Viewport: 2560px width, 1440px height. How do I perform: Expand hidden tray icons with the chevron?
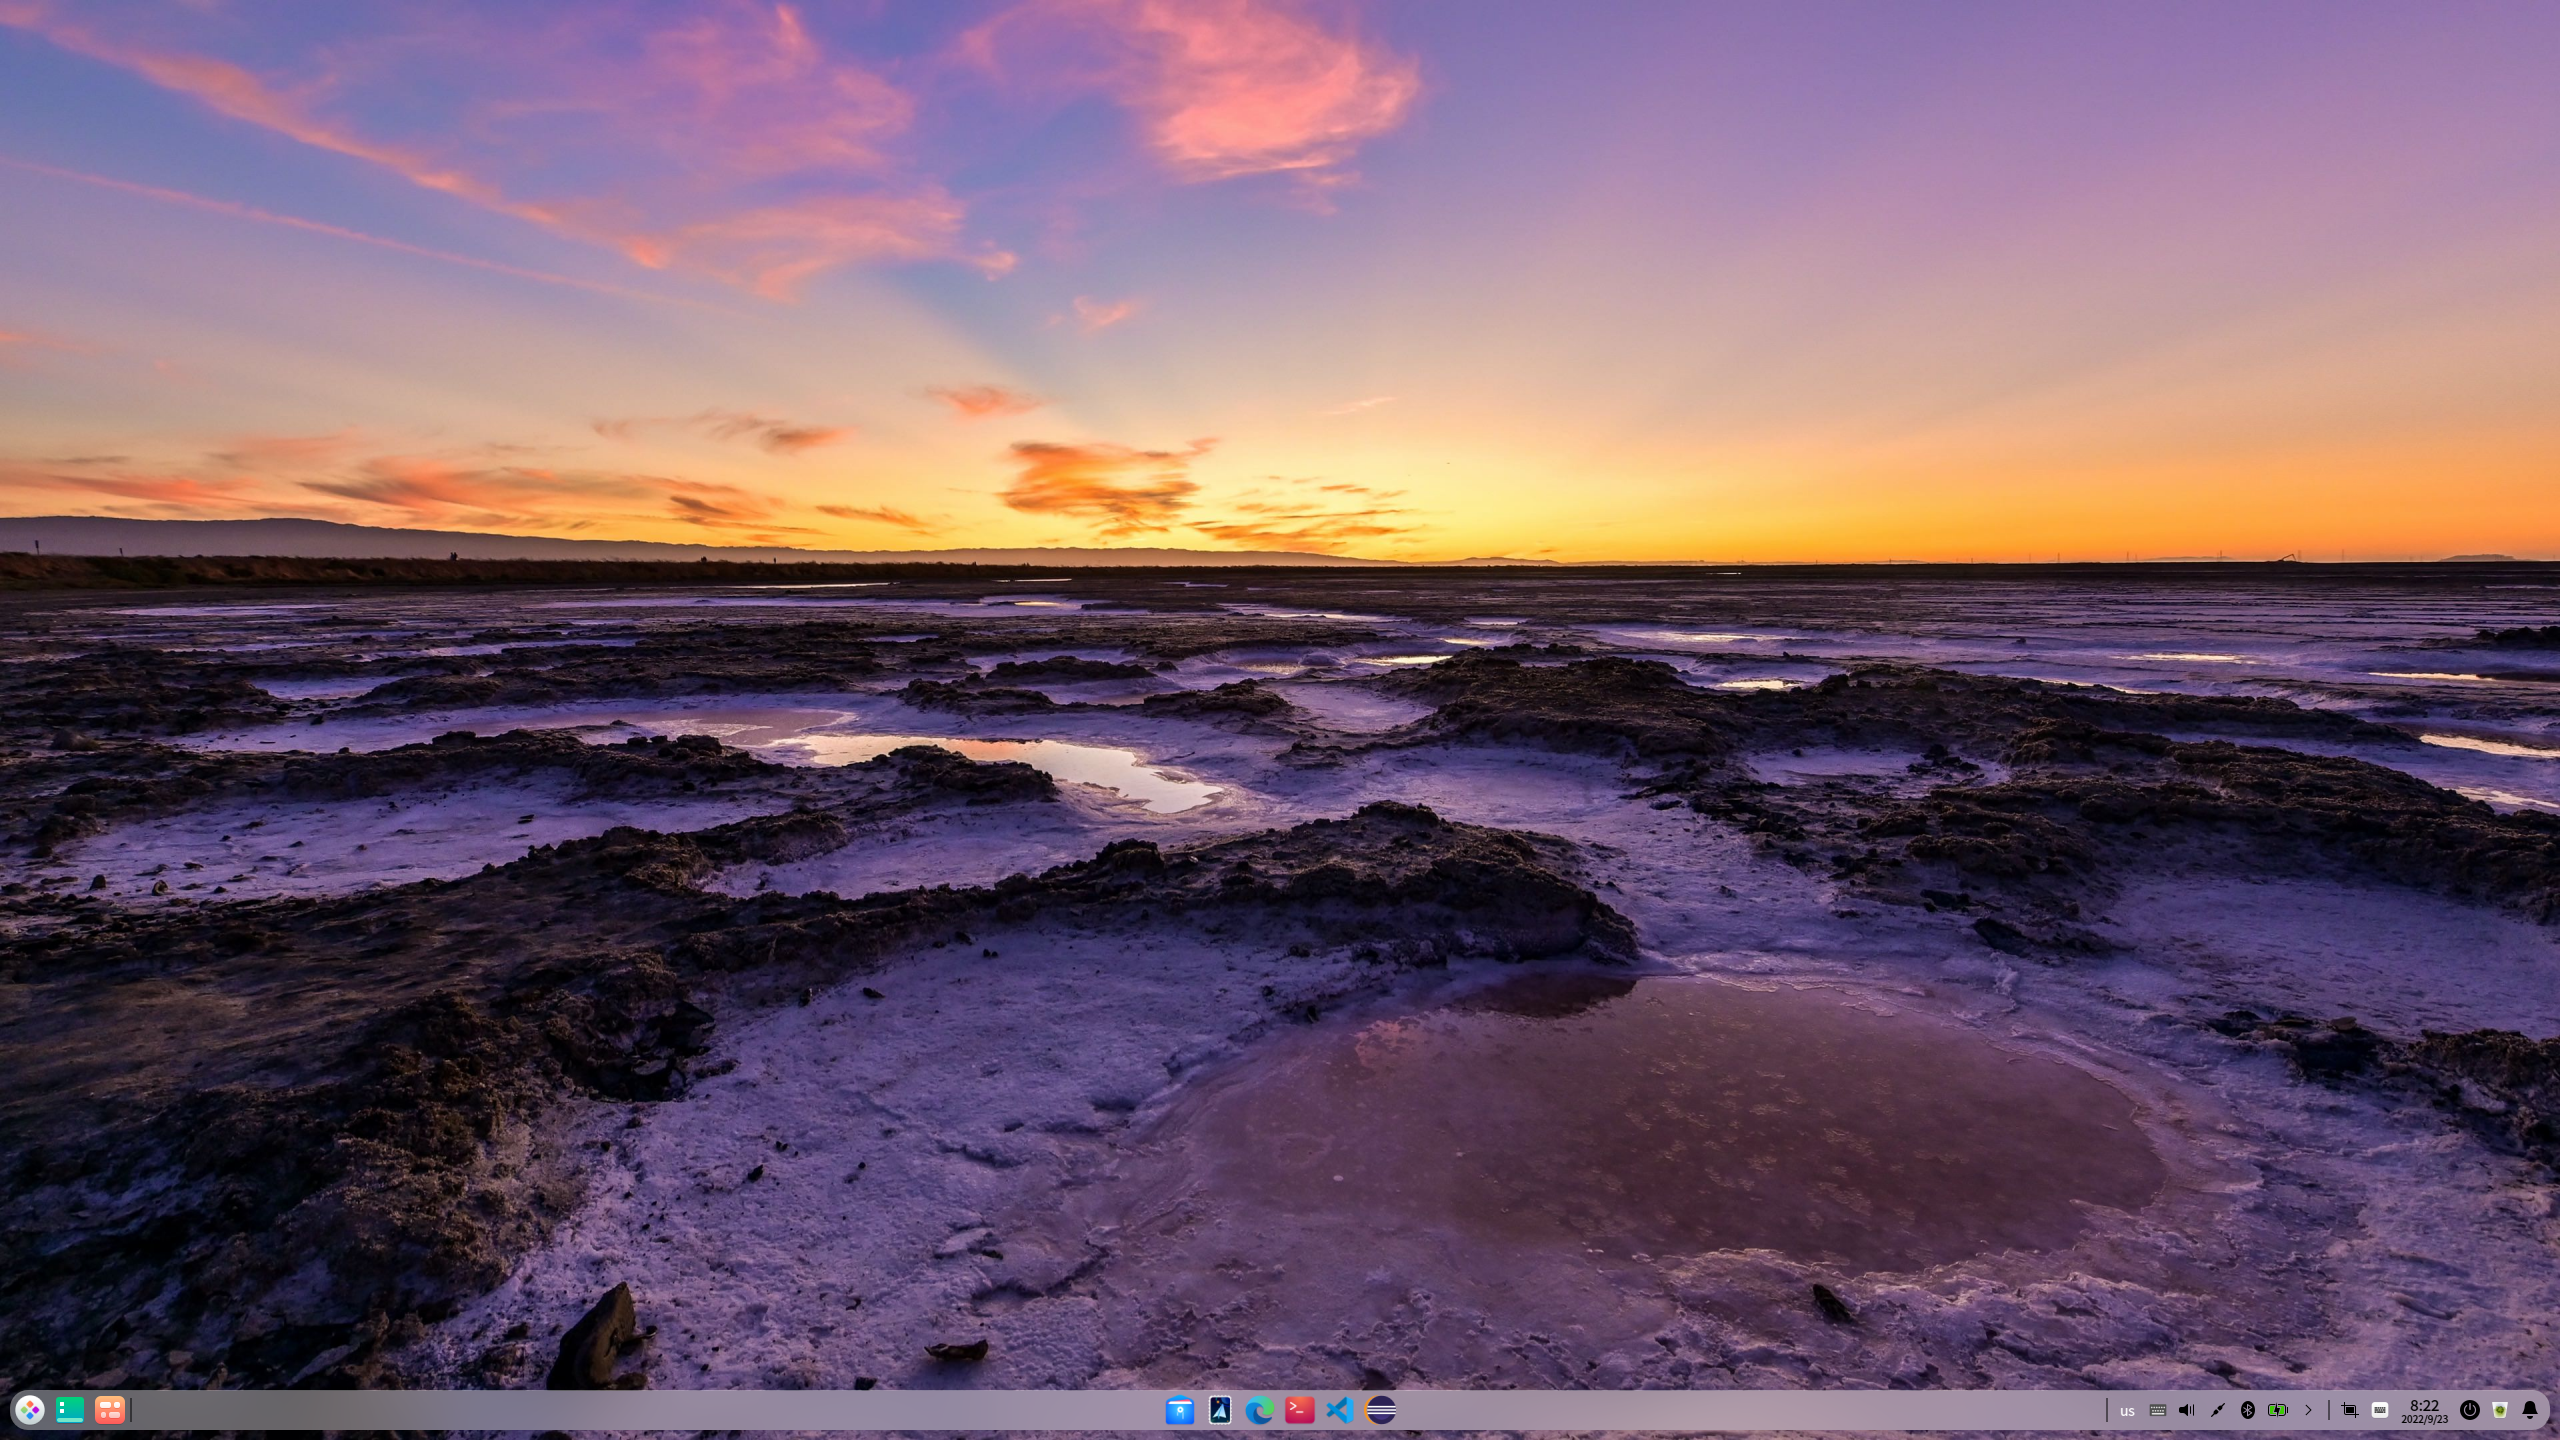click(x=2309, y=1410)
